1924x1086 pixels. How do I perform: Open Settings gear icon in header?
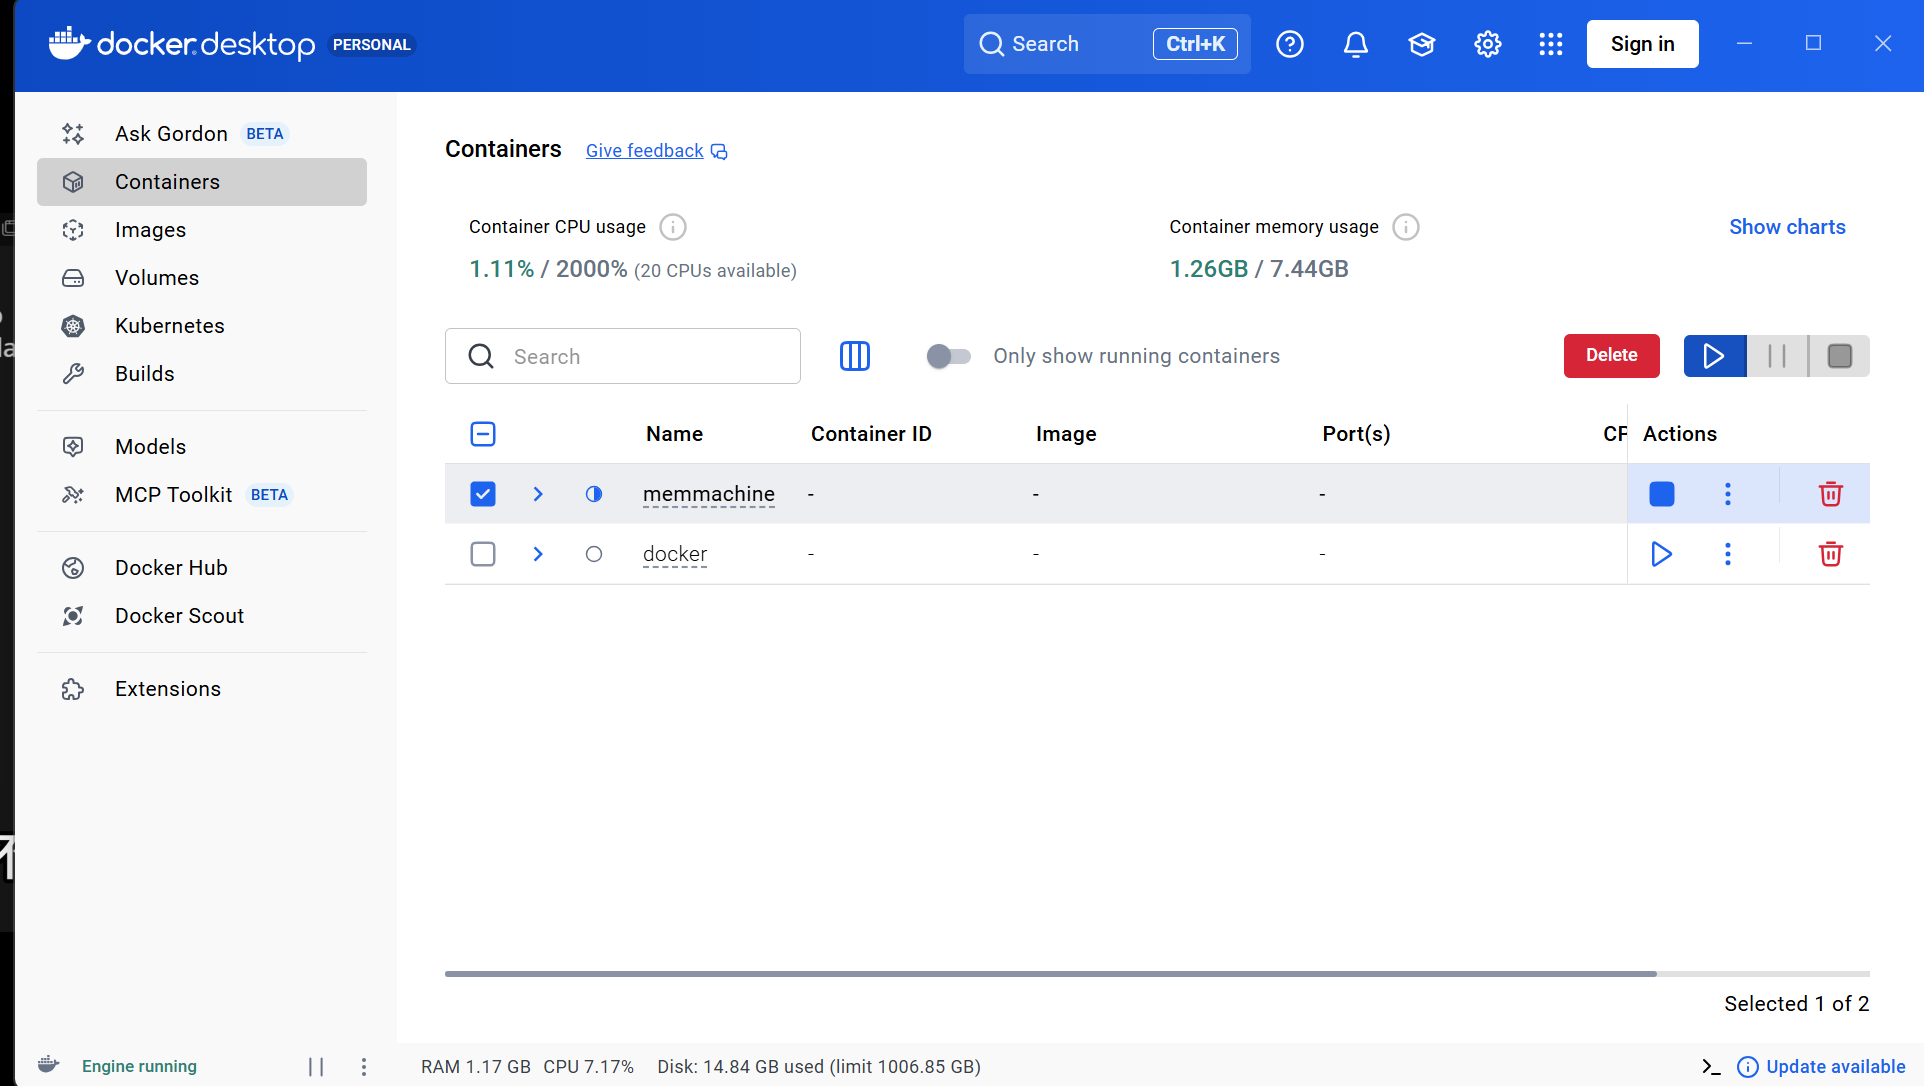[1487, 44]
